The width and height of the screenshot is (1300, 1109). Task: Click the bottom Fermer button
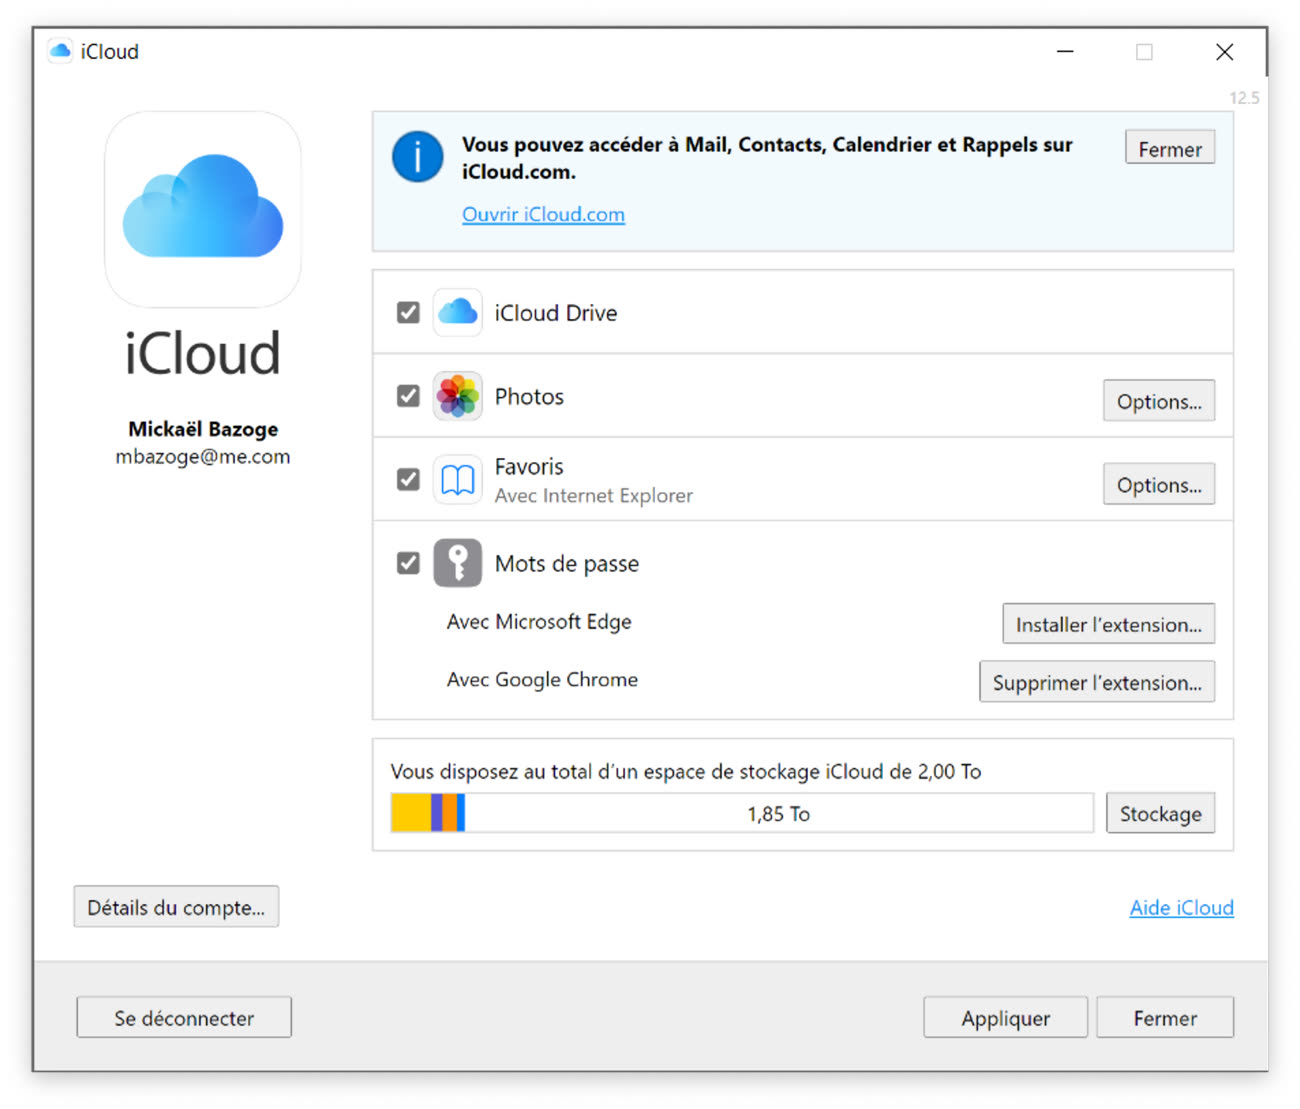(1165, 1017)
